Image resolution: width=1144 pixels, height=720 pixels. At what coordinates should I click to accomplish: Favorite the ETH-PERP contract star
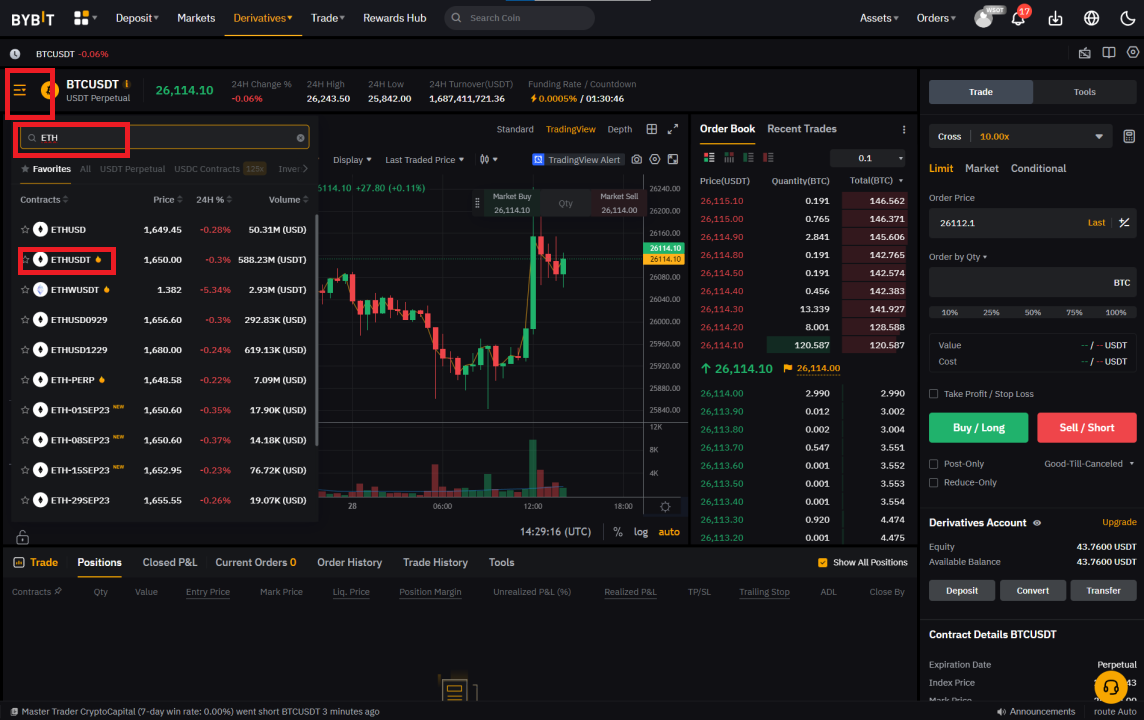[x=25, y=380]
